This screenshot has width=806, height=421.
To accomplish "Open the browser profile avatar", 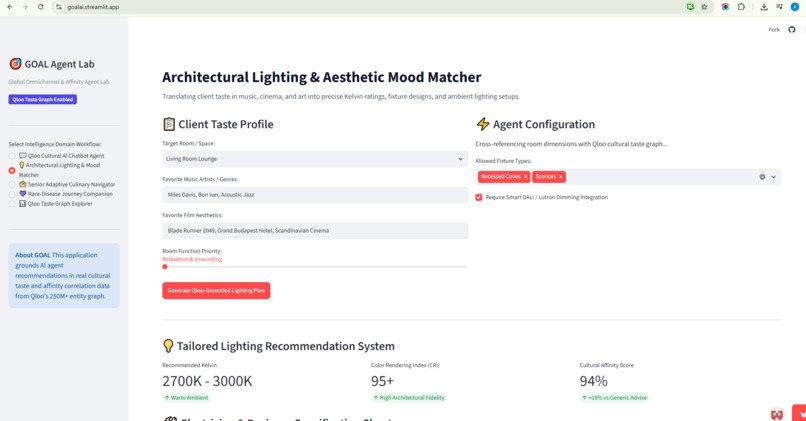I will [x=795, y=7].
